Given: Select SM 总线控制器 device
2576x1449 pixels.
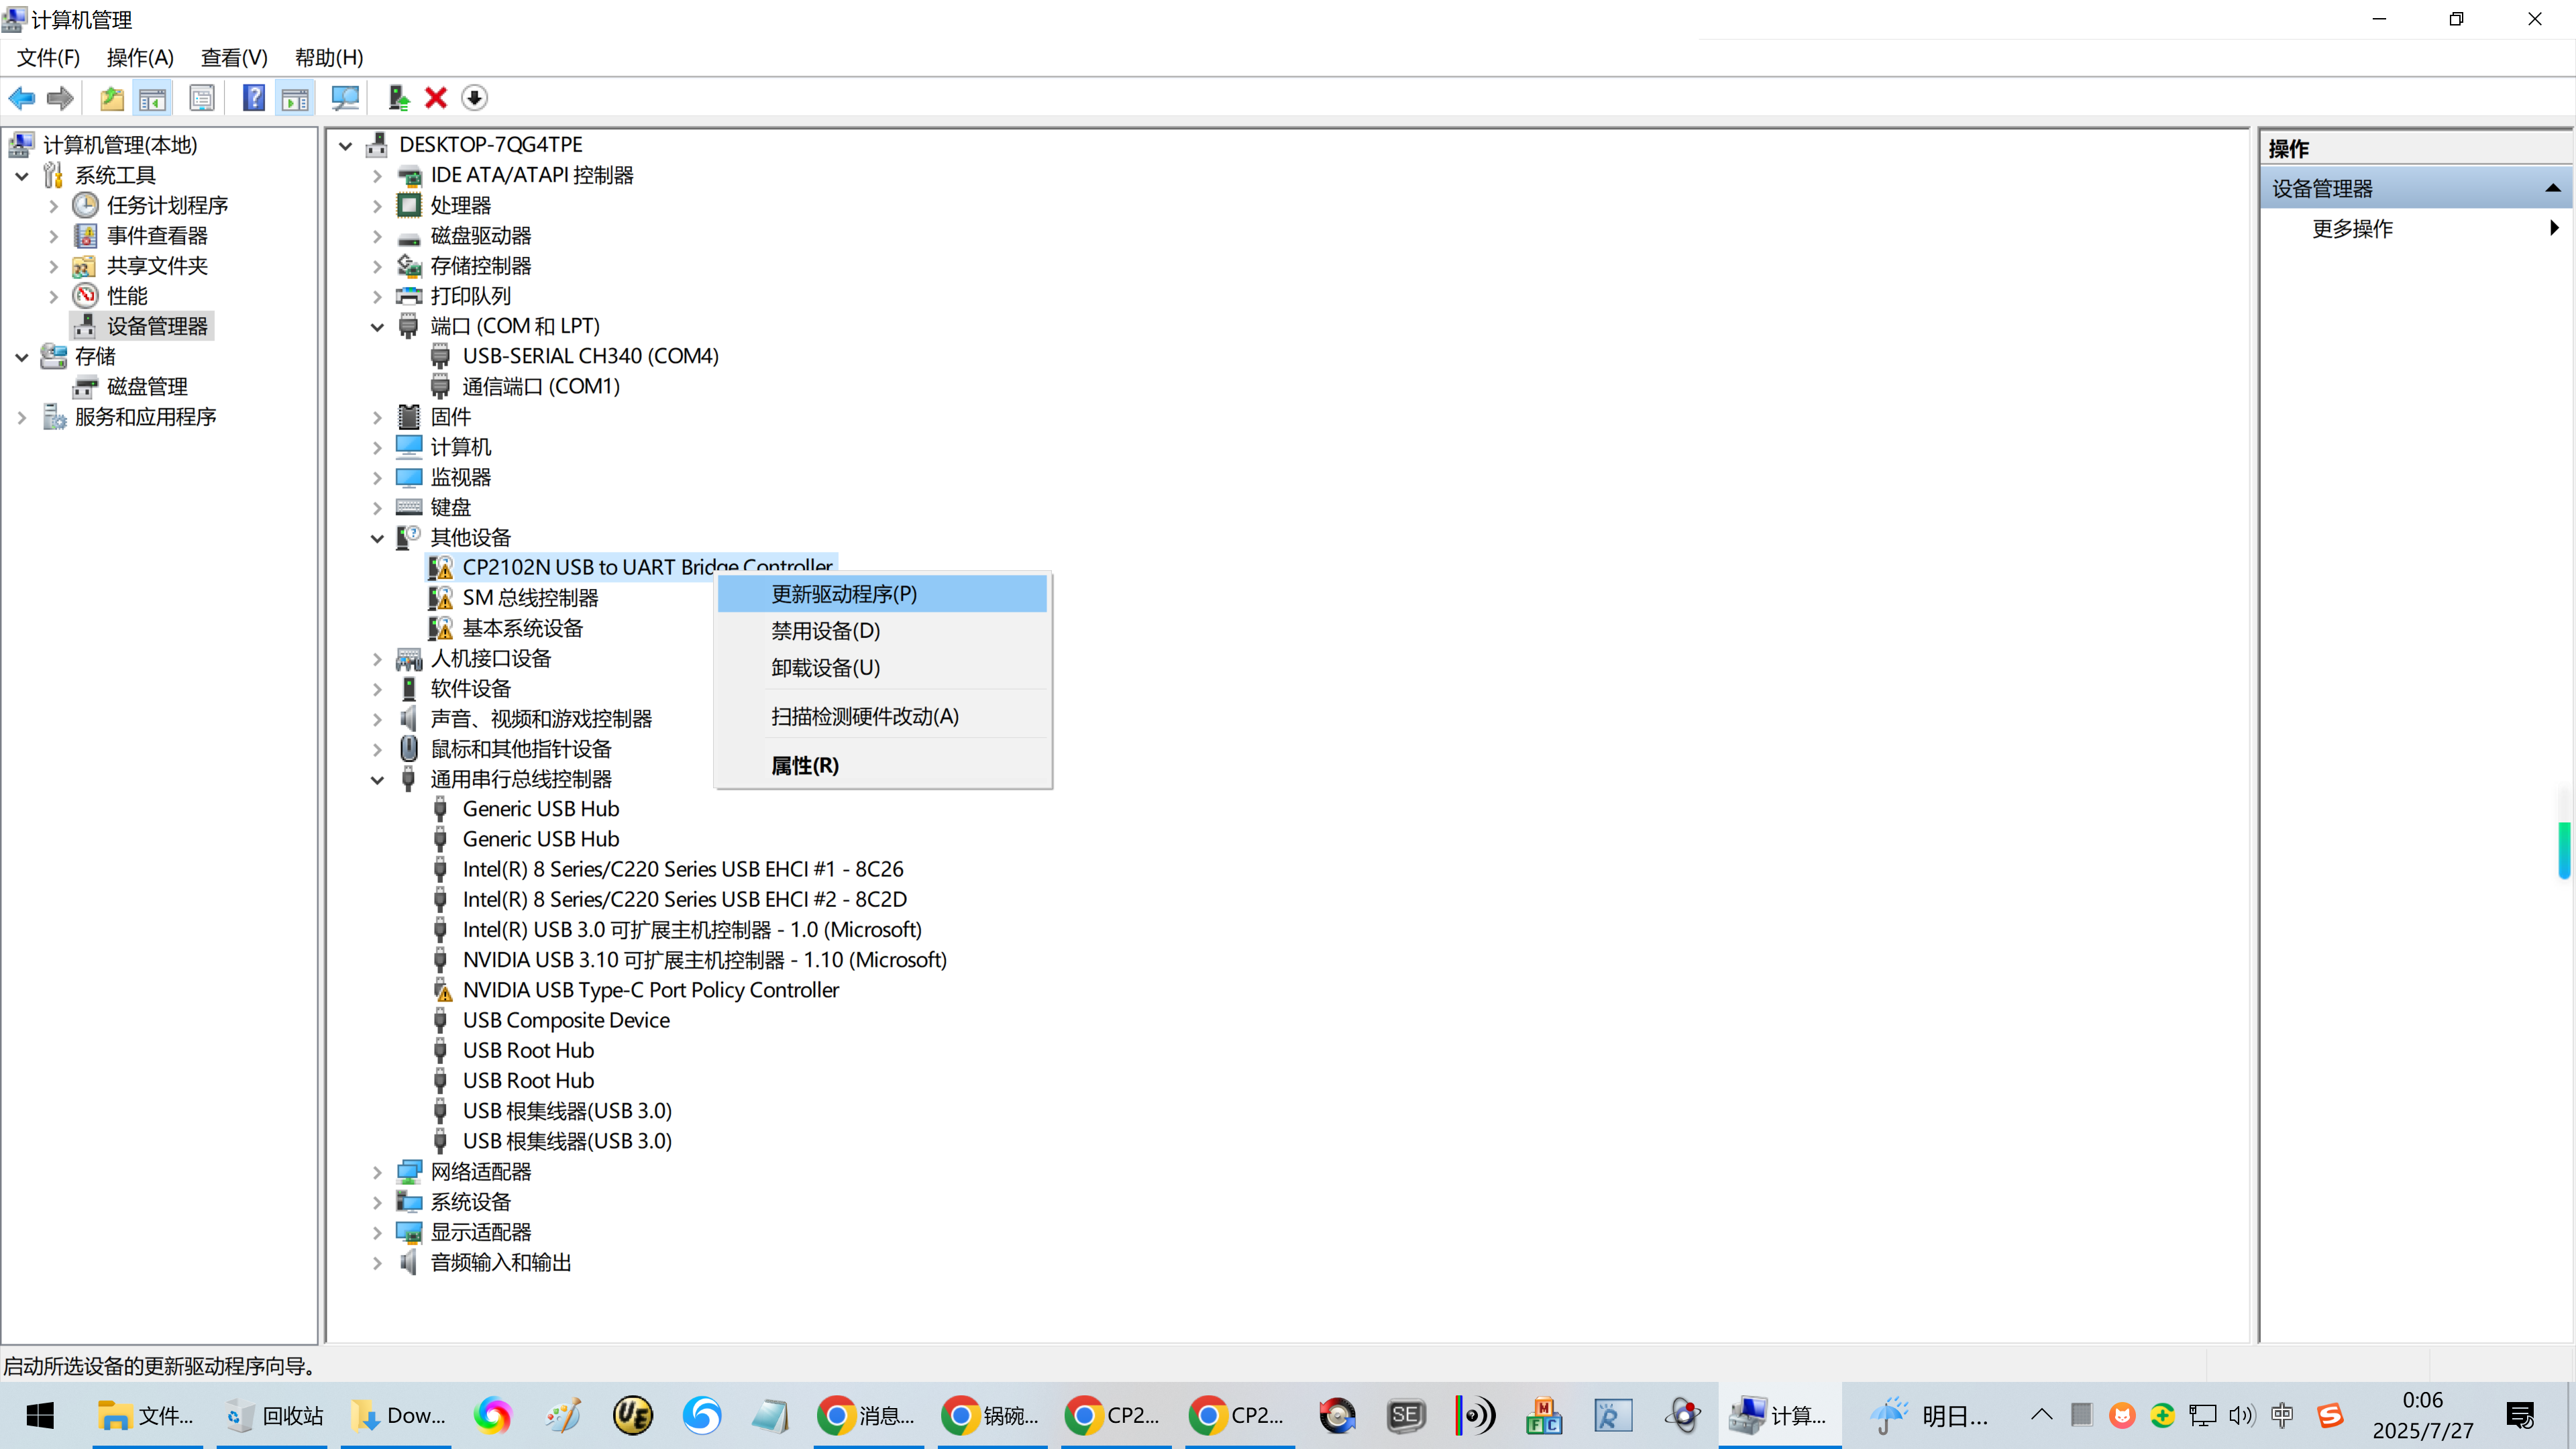Looking at the screenshot, I should pyautogui.click(x=530, y=598).
